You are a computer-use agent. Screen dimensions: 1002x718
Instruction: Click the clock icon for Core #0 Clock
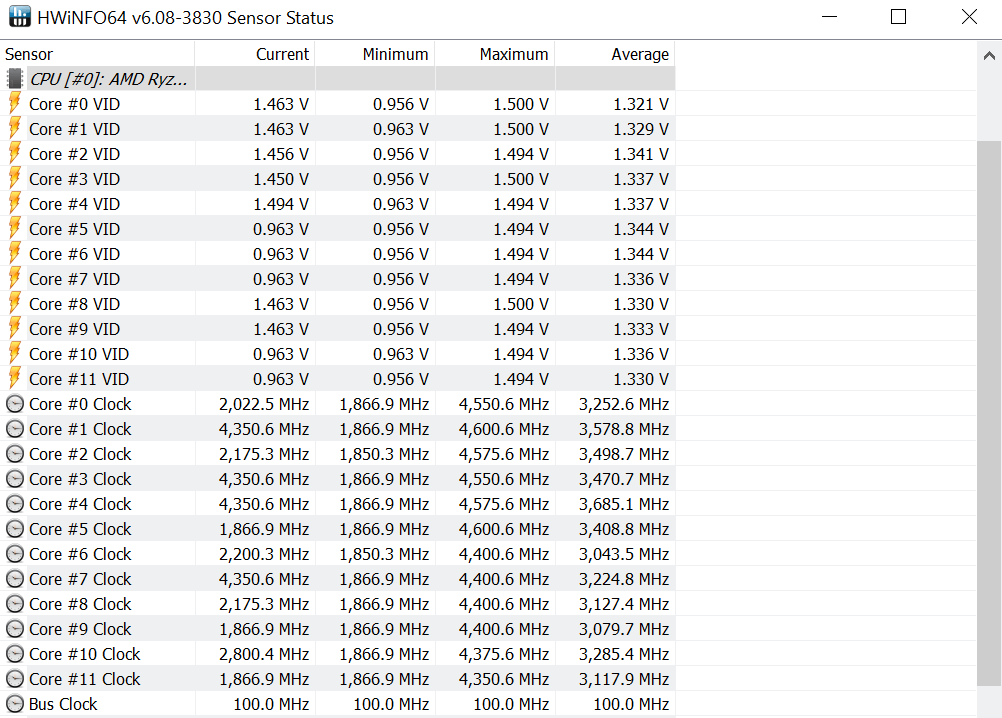pos(15,404)
